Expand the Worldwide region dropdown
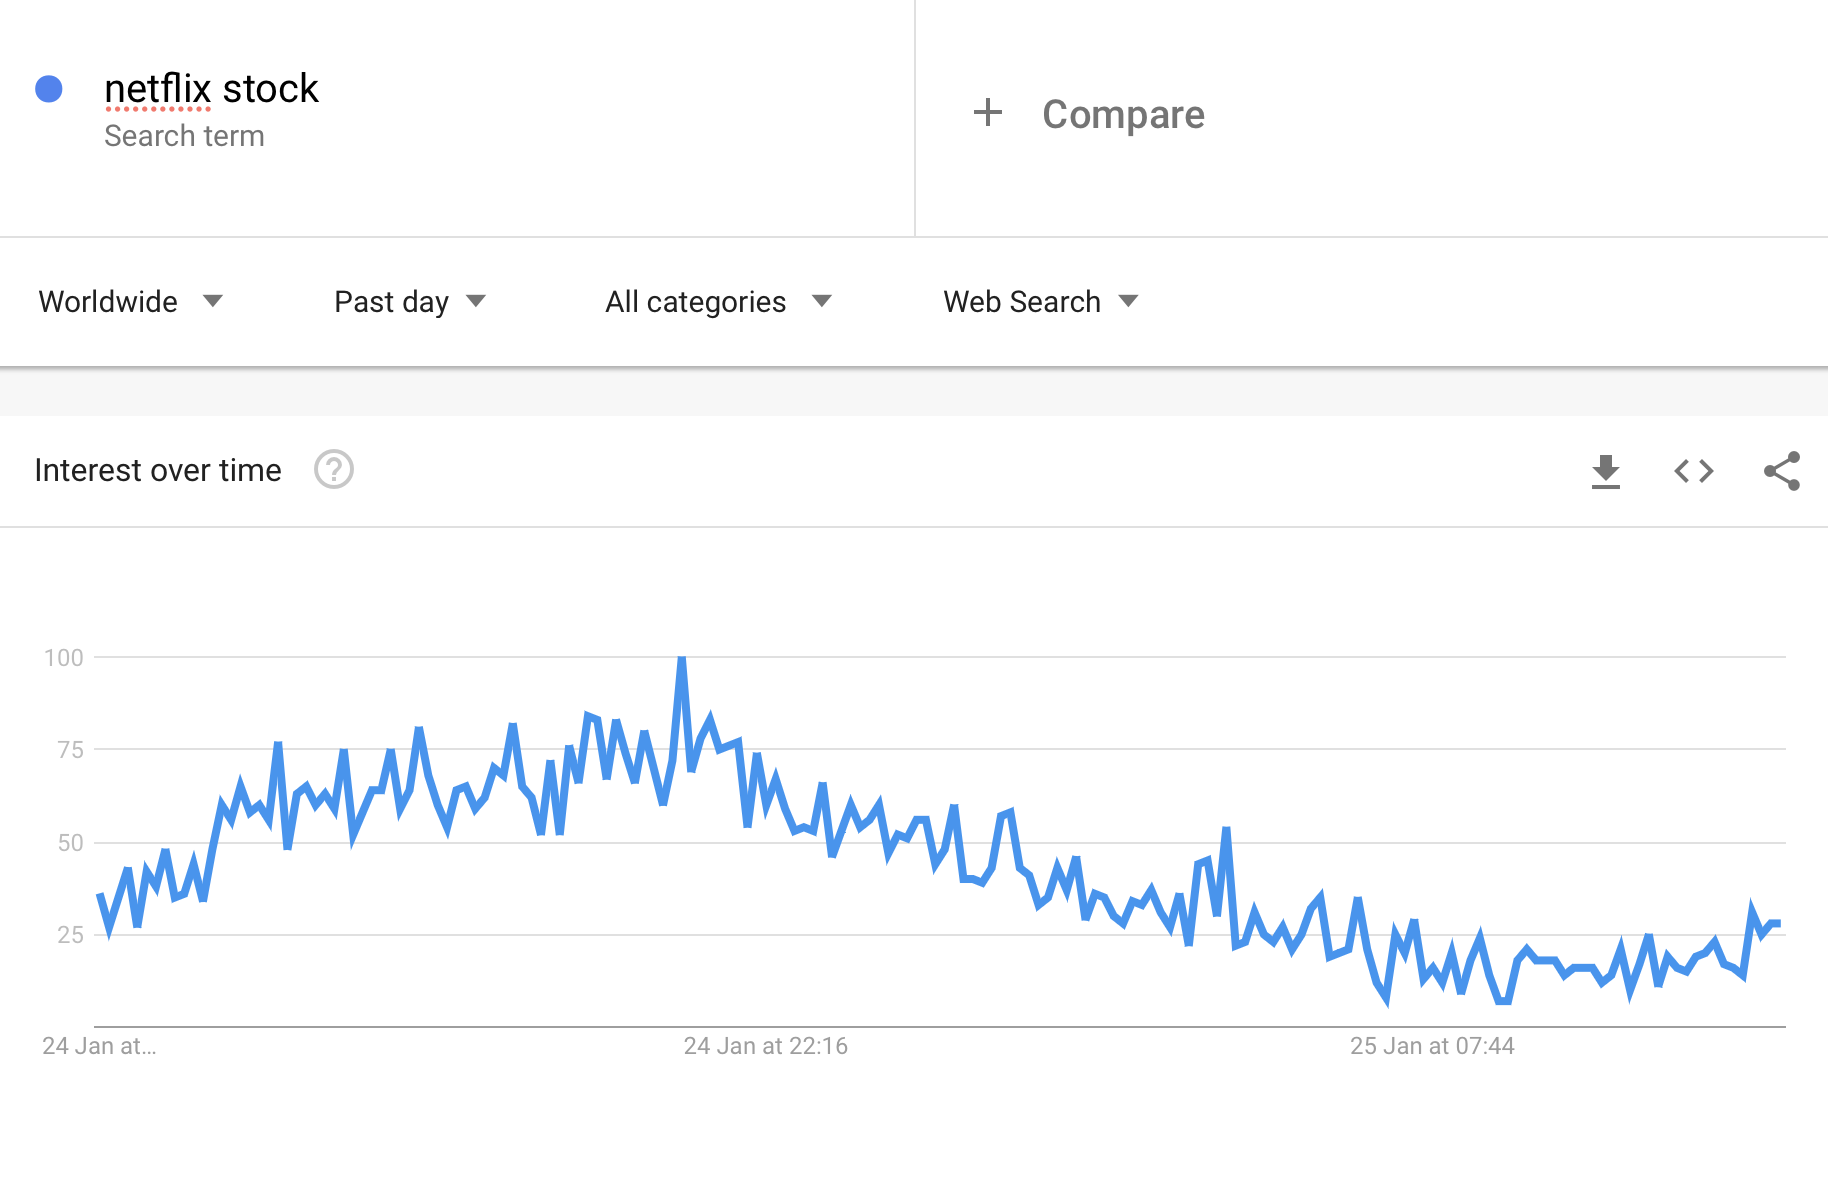 (x=131, y=301)
